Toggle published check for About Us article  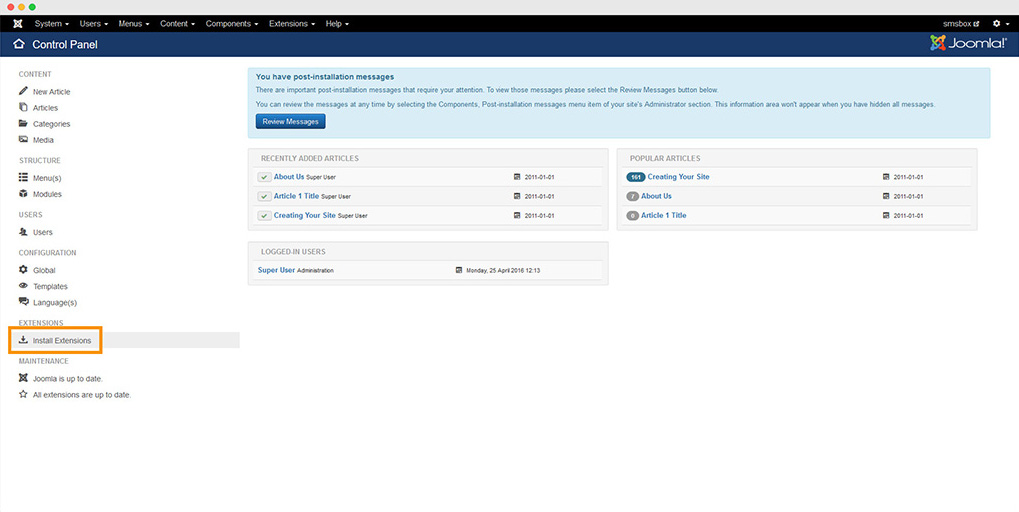click(264, 177)
